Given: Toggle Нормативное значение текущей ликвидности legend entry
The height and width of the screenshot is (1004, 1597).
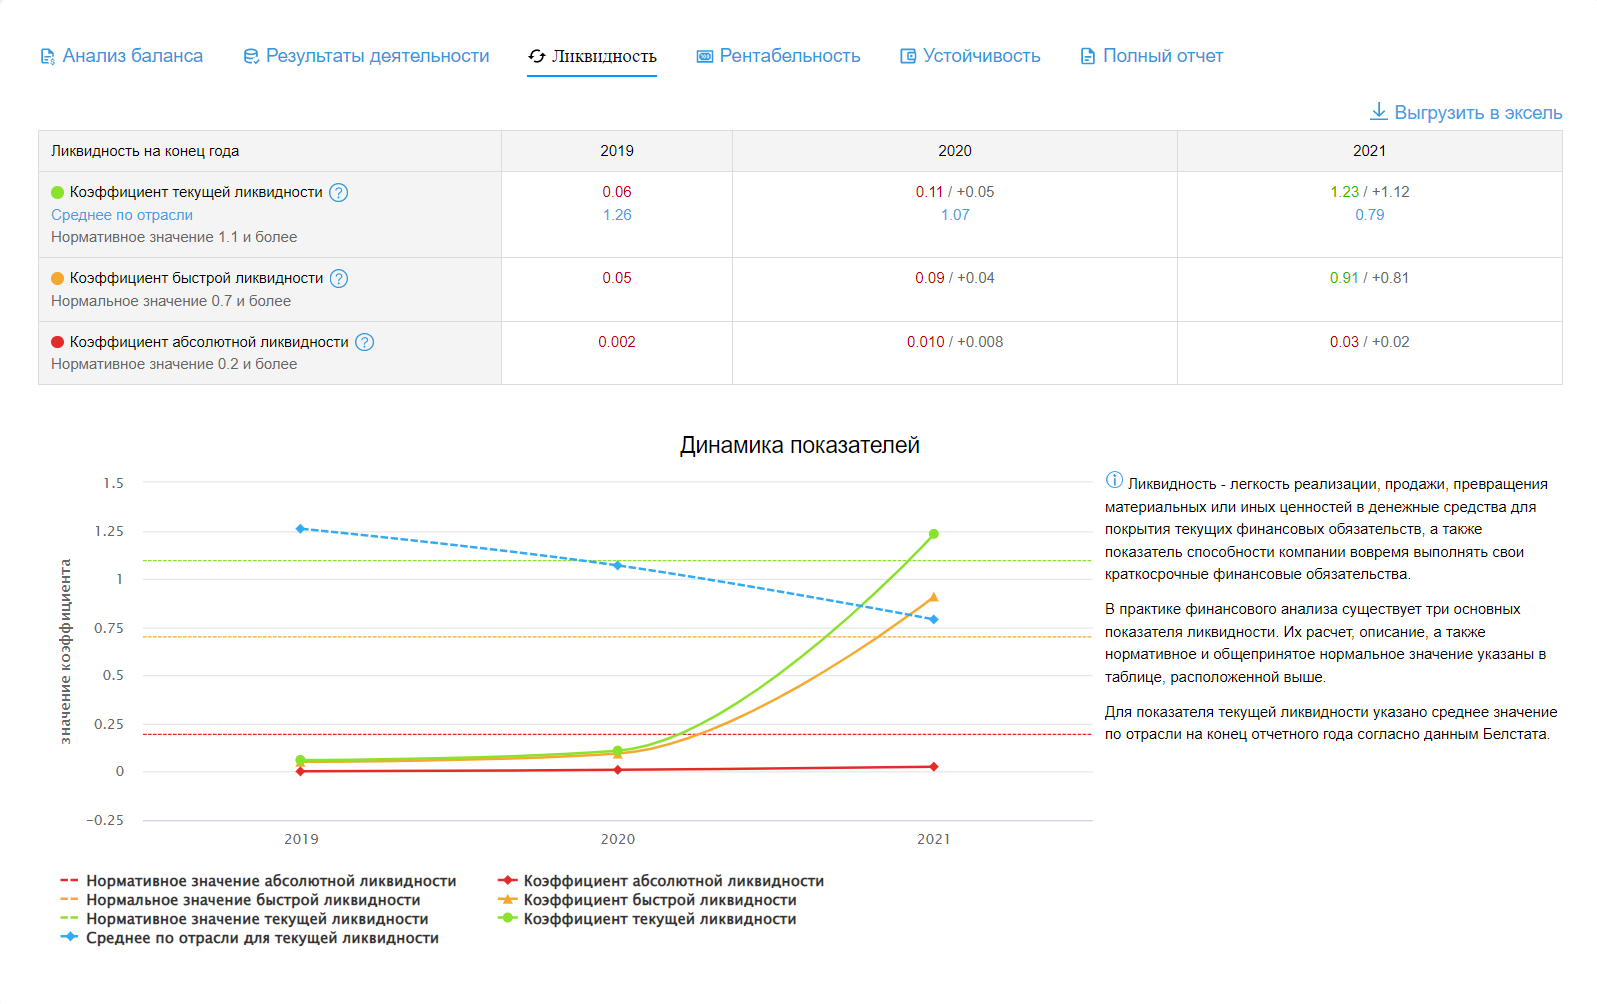Looking at the screenshot, I should point(257,919).
